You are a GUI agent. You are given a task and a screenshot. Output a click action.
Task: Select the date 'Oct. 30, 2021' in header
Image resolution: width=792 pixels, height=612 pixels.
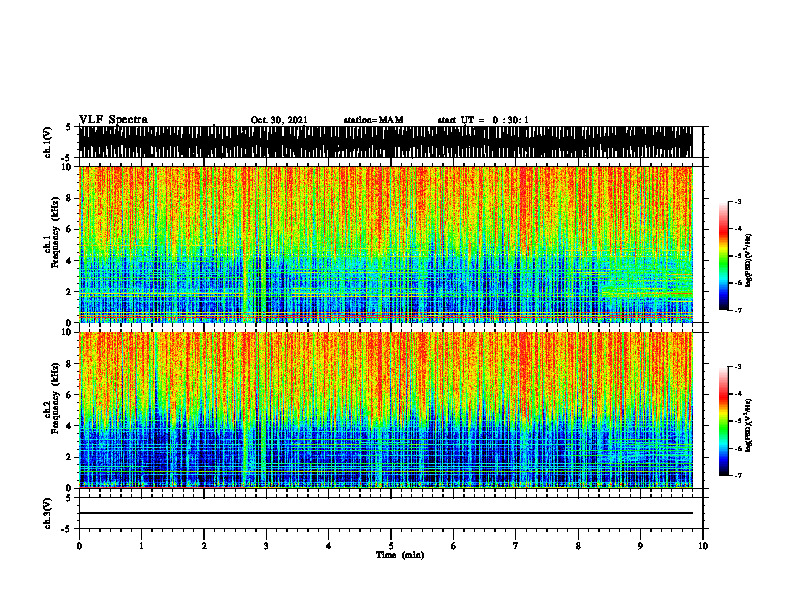click(x=279, y=120)
